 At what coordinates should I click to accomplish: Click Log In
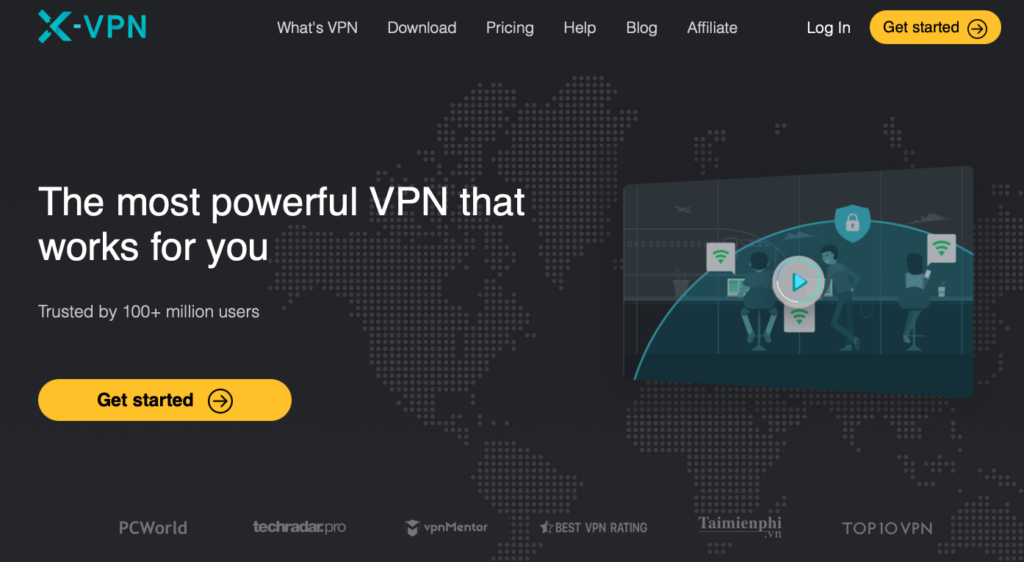829,28
